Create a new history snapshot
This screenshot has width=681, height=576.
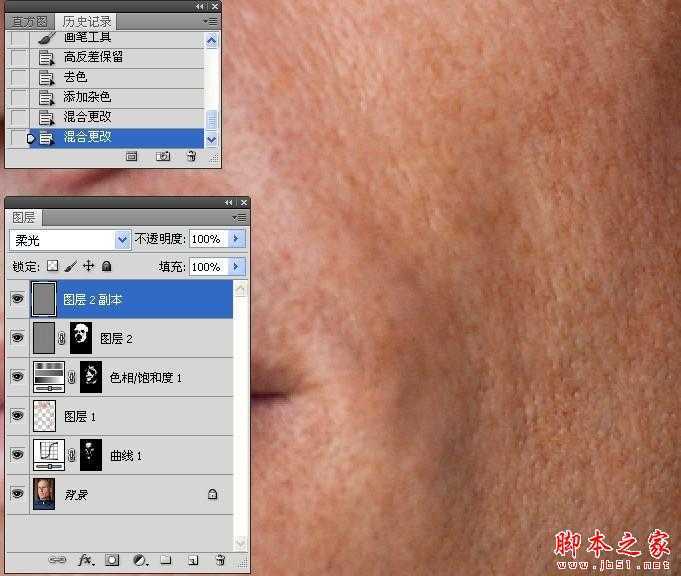click(x=163, y=156)
